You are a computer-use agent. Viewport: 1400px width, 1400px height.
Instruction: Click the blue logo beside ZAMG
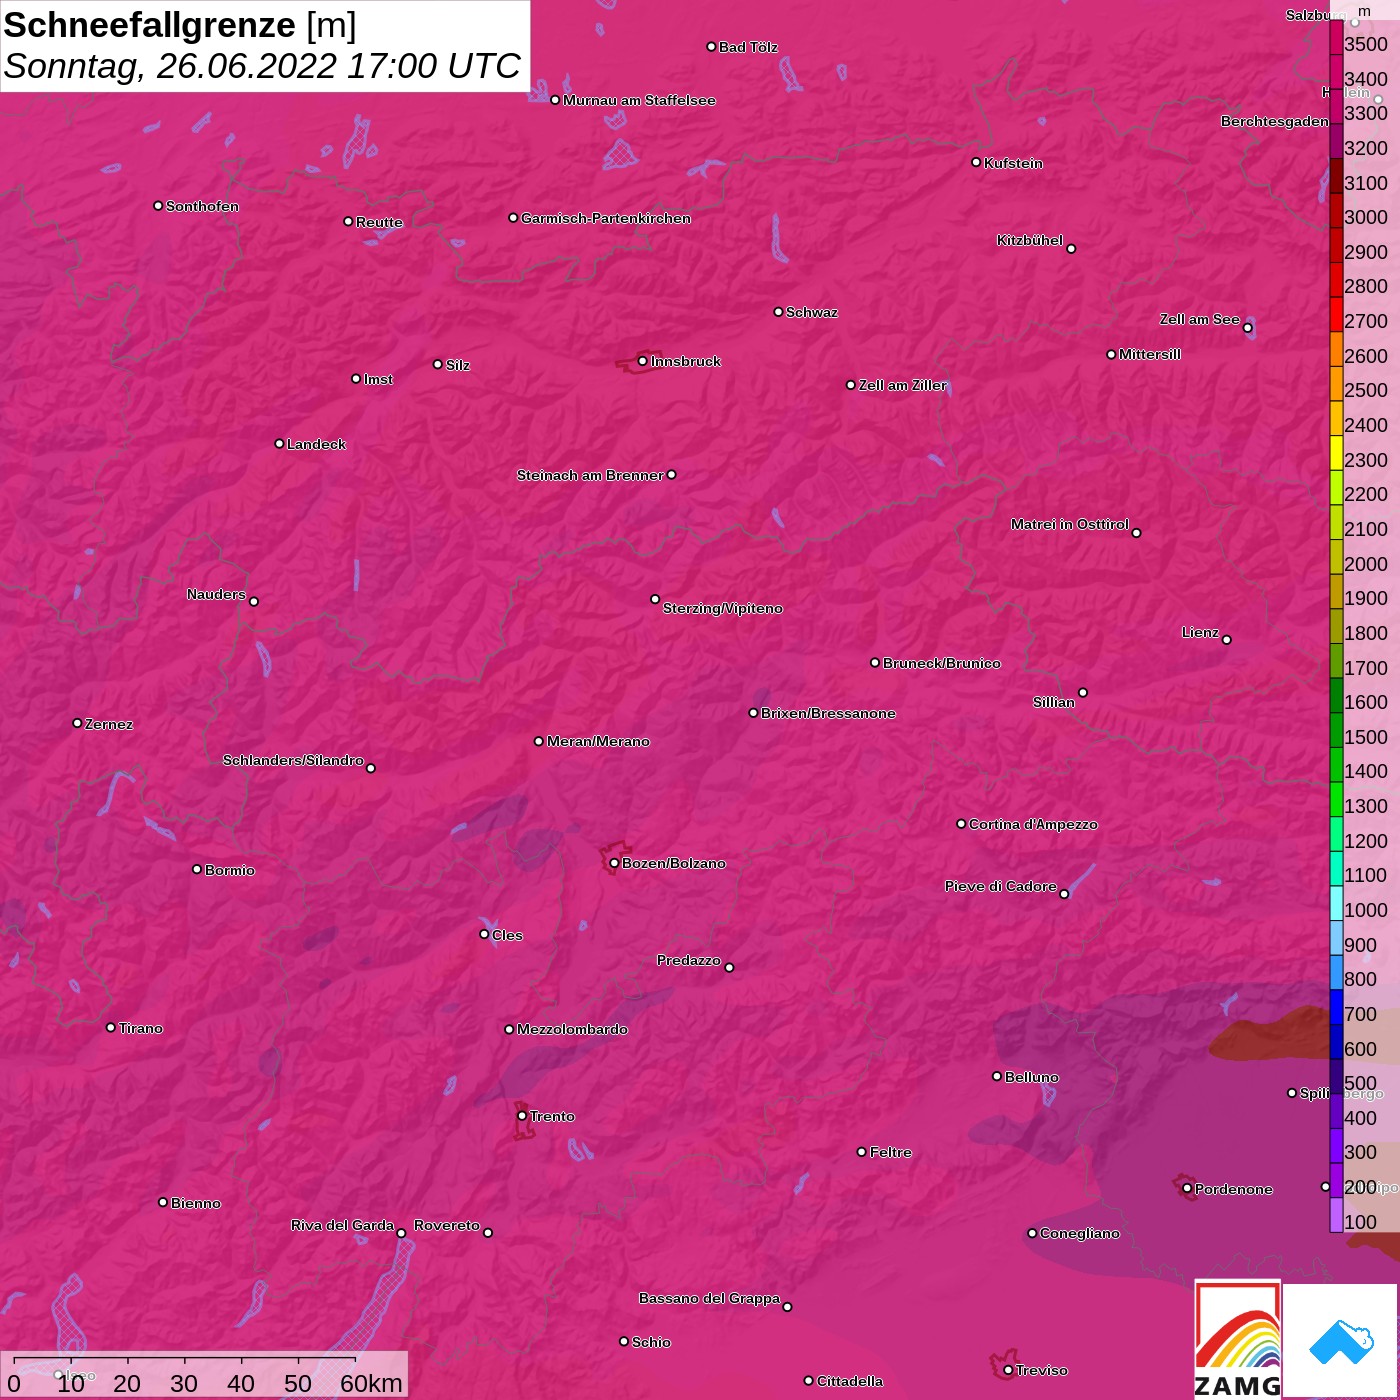[x=1340, y=1341]
